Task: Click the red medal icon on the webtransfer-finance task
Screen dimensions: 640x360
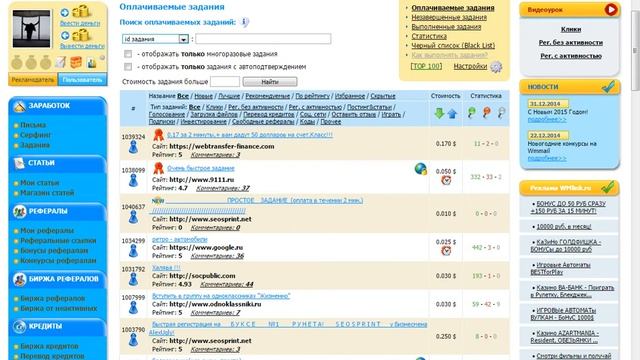Action: (x=158, y=135)
